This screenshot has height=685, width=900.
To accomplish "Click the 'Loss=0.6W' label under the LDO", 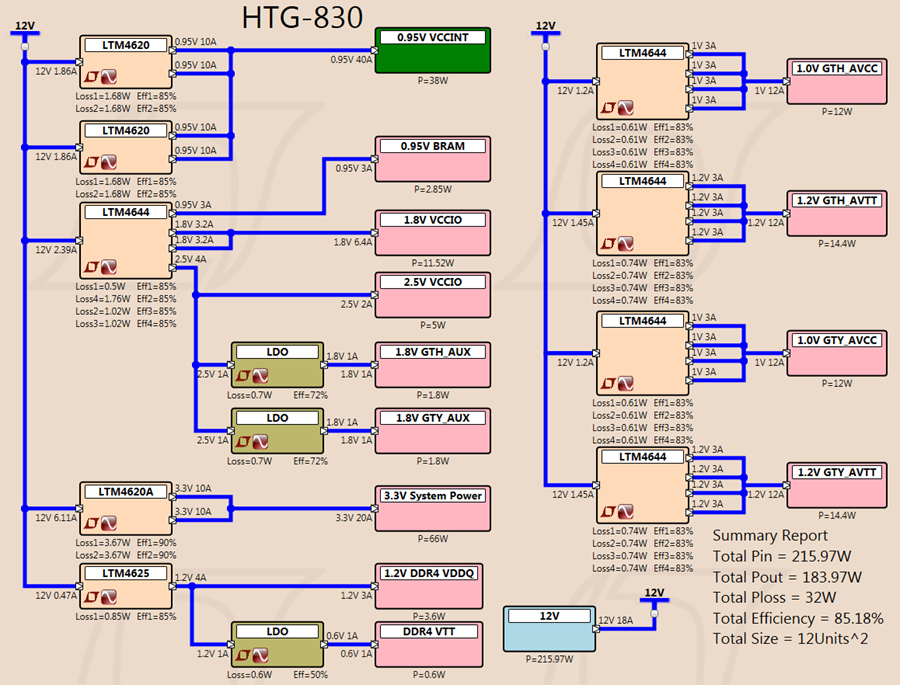I will (x=249, y=675).
